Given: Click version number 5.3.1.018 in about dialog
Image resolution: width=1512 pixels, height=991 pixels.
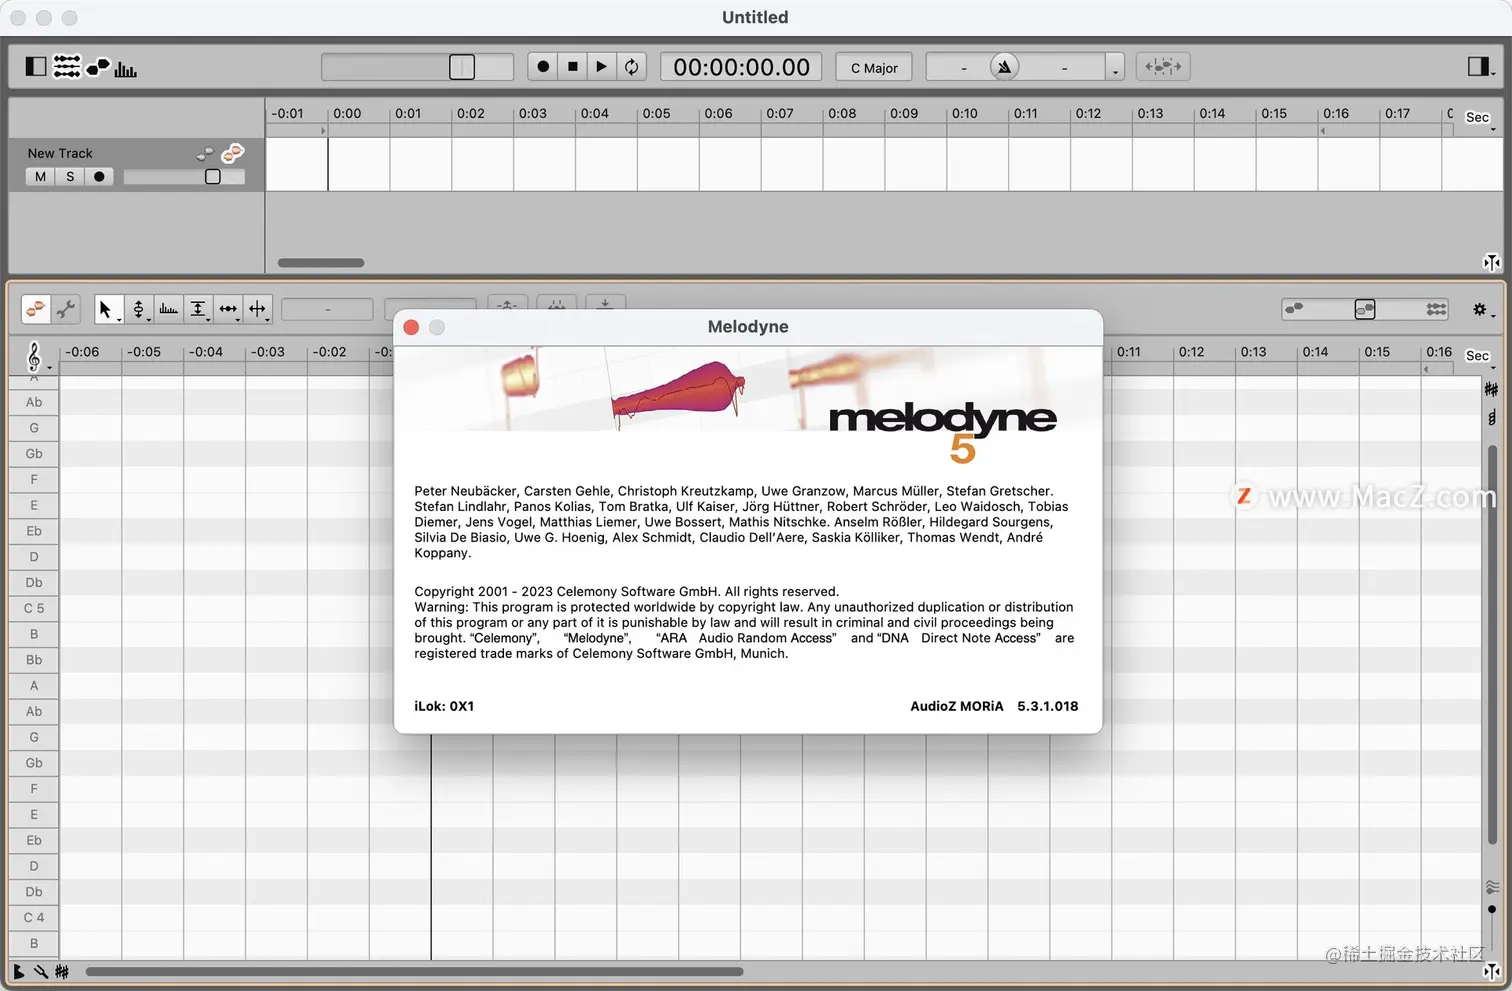Looking at the screenshot, I should coord(1047,706).
